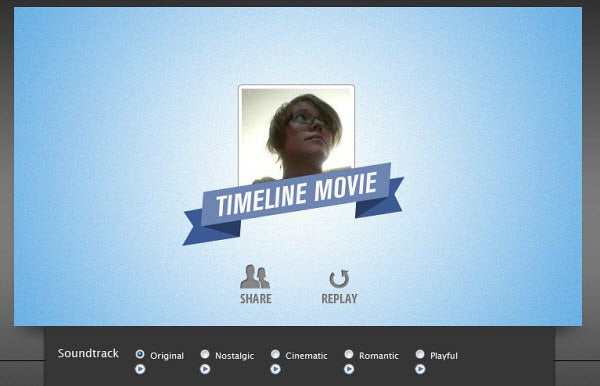
Task: Play the Playful soundtrack preview
Action: point(420,369)
